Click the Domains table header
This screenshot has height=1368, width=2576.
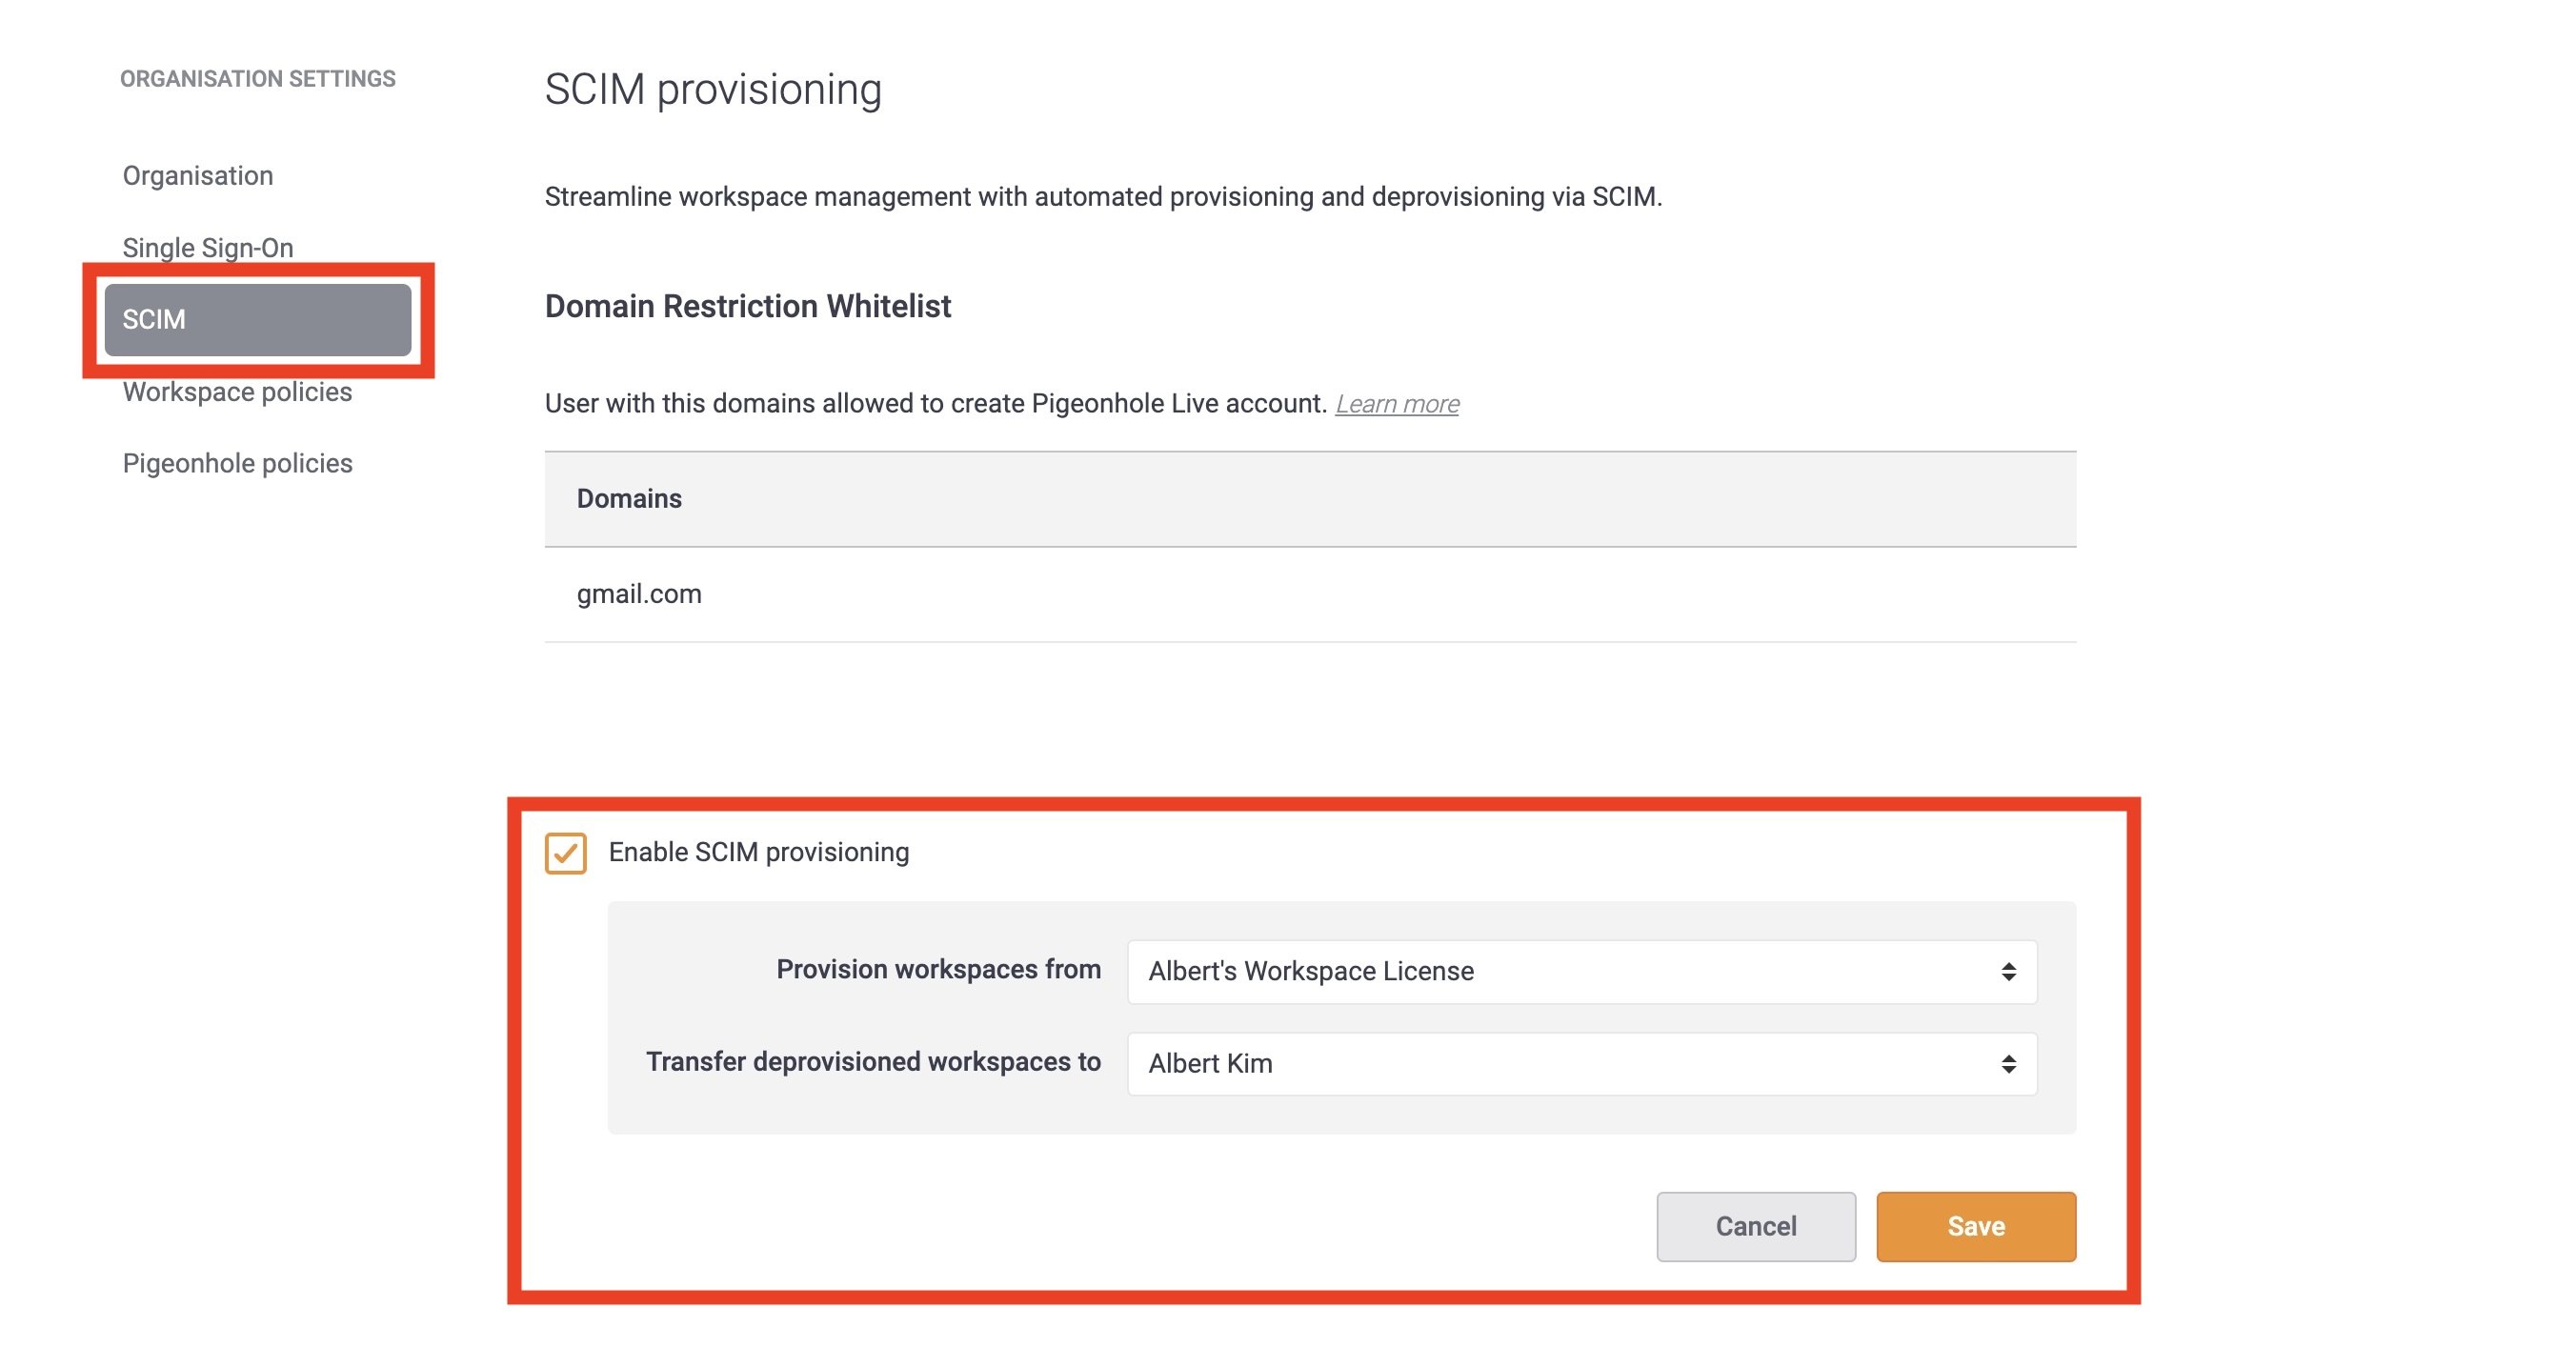click(1310, 498)
